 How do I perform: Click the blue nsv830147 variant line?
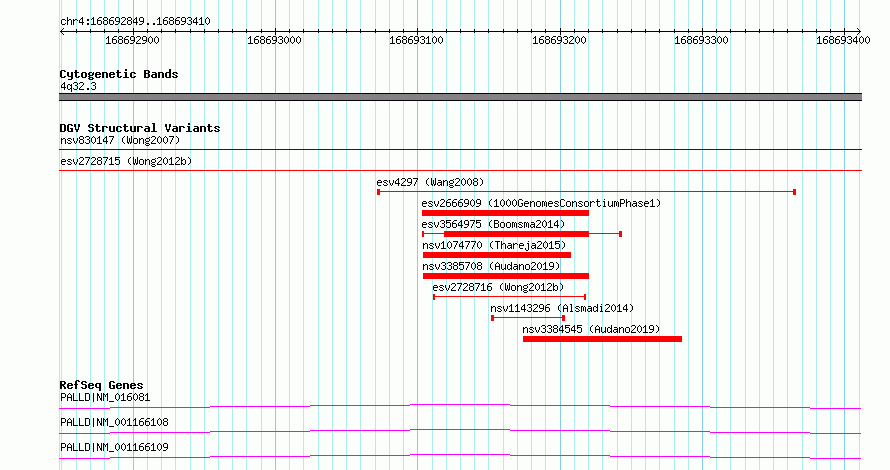tap(460, 150)
